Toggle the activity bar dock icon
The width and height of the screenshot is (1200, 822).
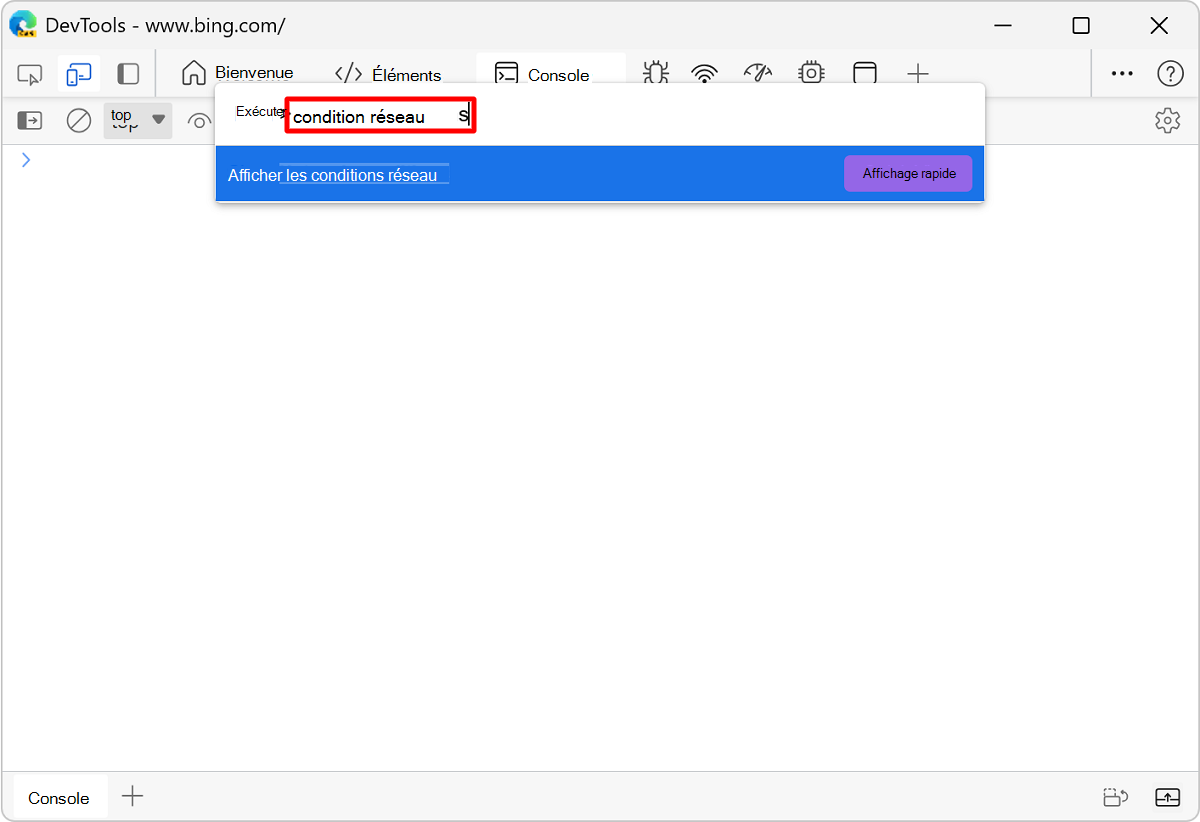pyautogui.click(x=128, y=74)
